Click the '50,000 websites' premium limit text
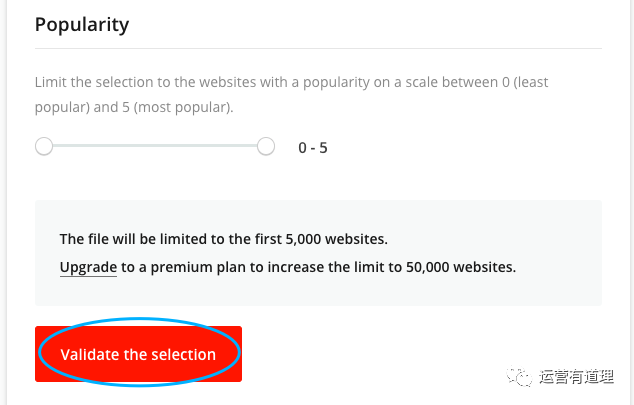 click(x=455, y=267)
